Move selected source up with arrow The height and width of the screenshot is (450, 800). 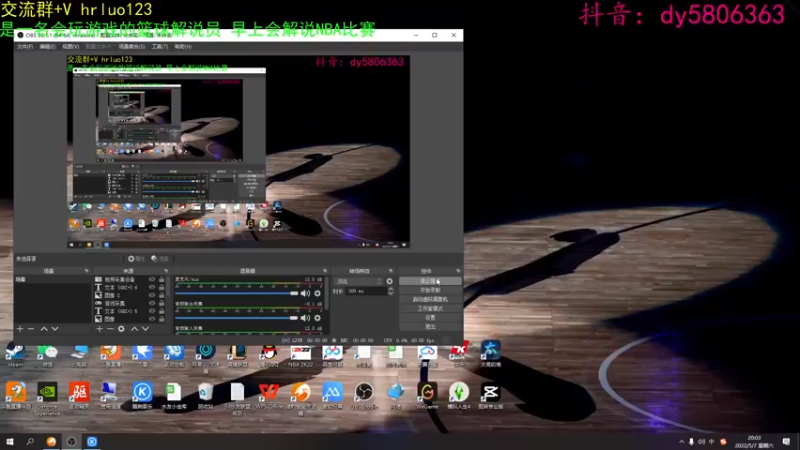pos(134,329)
